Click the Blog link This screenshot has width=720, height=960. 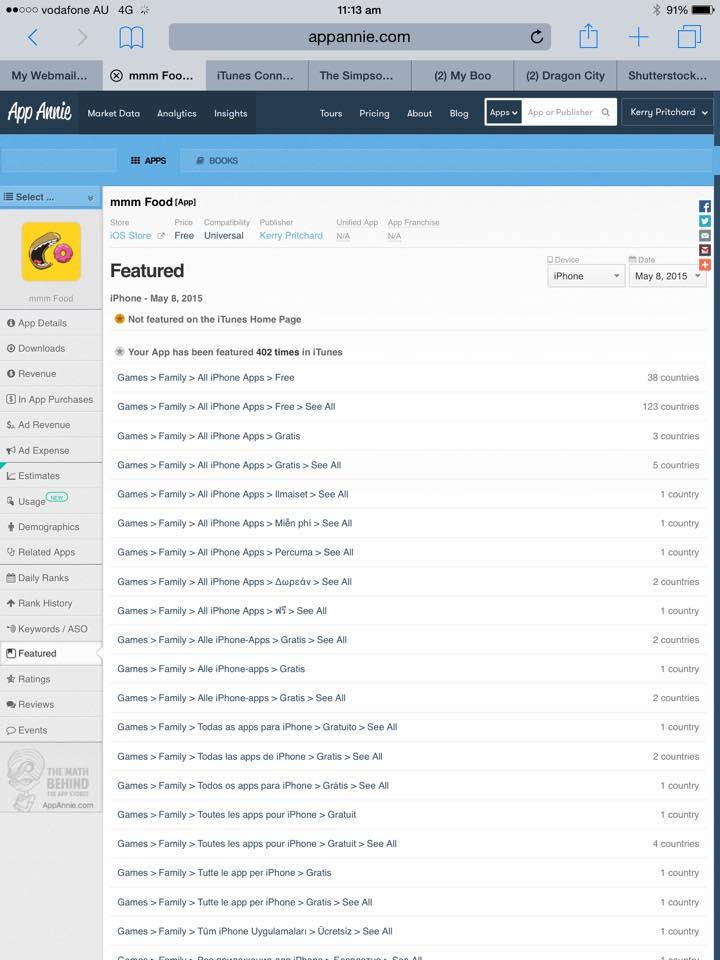tap(459, 113)
